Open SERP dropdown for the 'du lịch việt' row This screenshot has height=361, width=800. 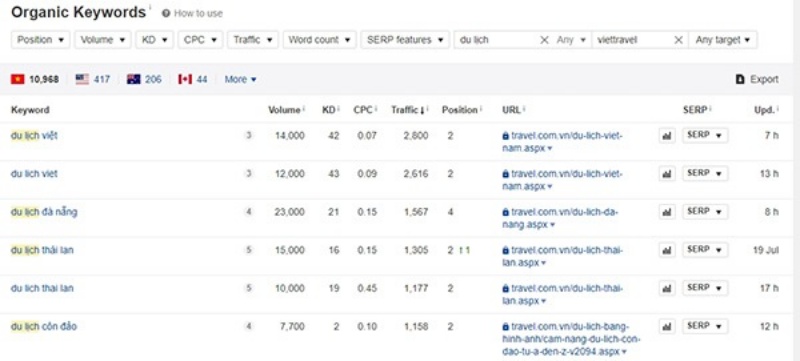705,135
